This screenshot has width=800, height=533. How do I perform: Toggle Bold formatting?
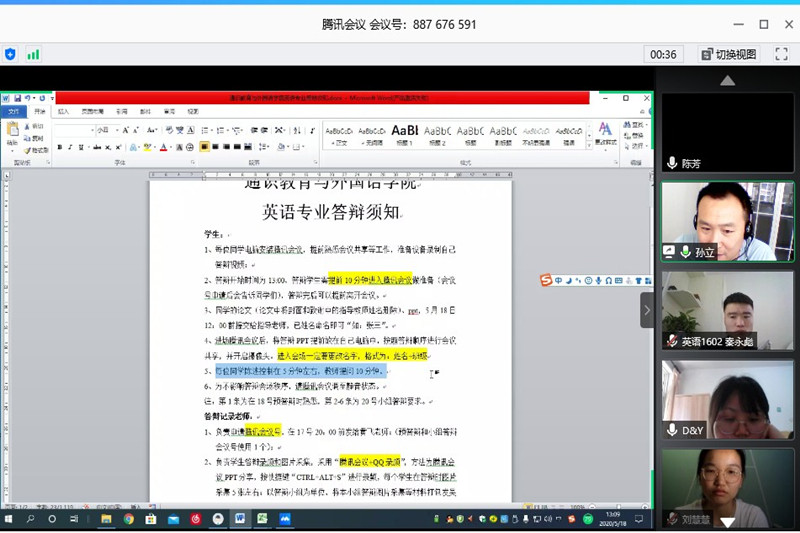coord(60,147)
